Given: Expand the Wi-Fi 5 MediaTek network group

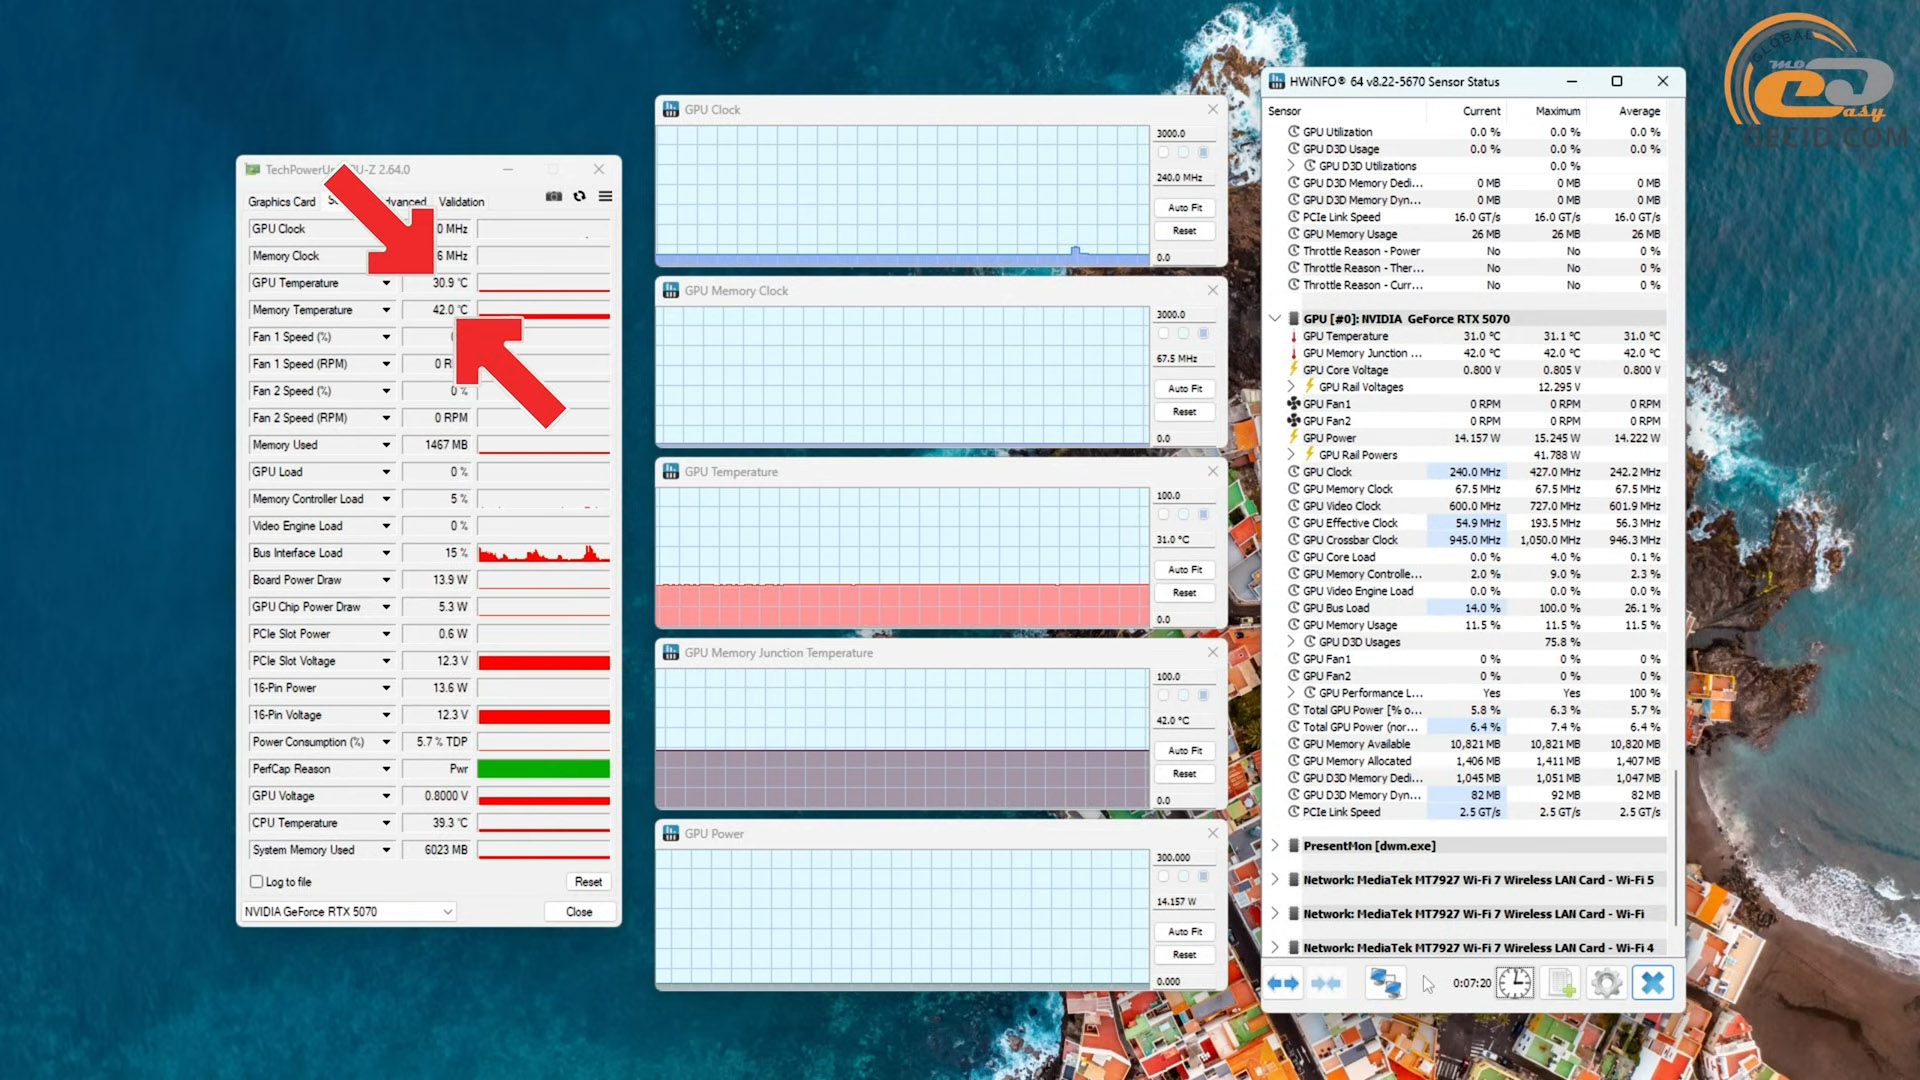Looking at the screenshot, I should (x=1275, y=880).
